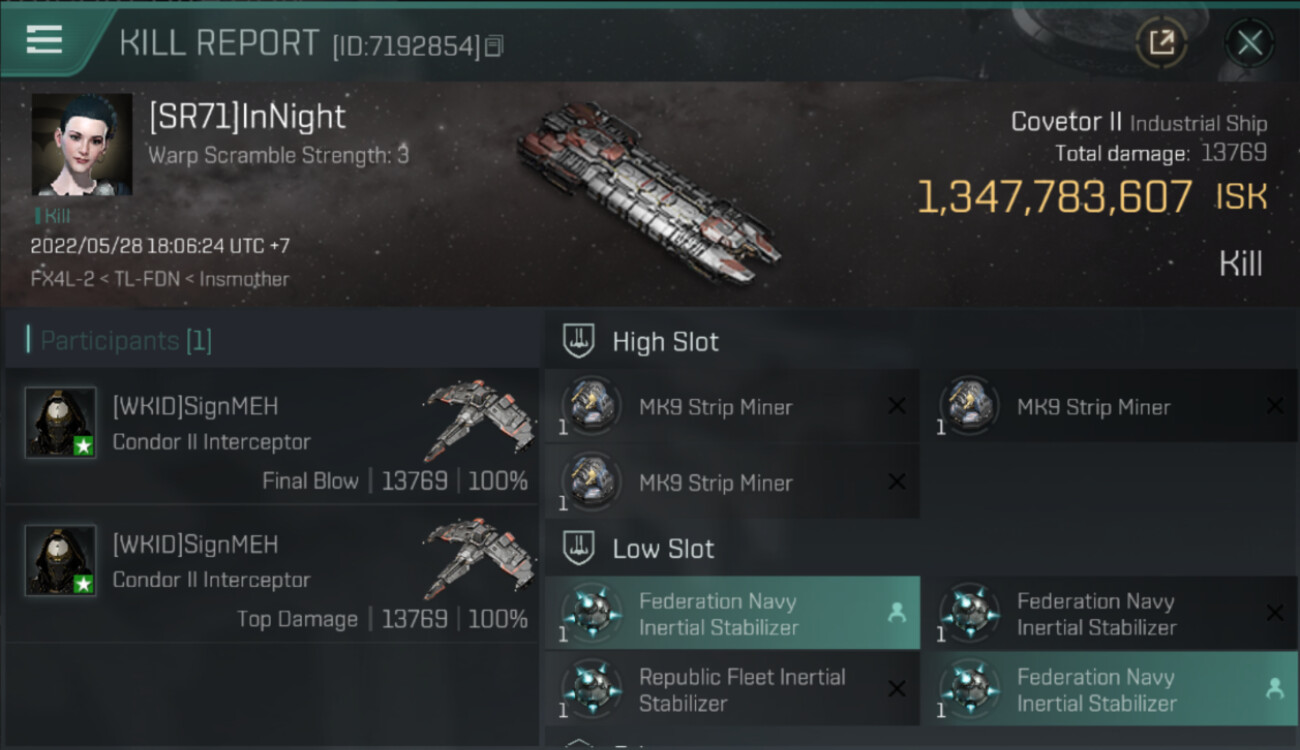Select the Final Blow SignMEH portrait
This screenshot has height=750, width=1300.
(60, 422)
